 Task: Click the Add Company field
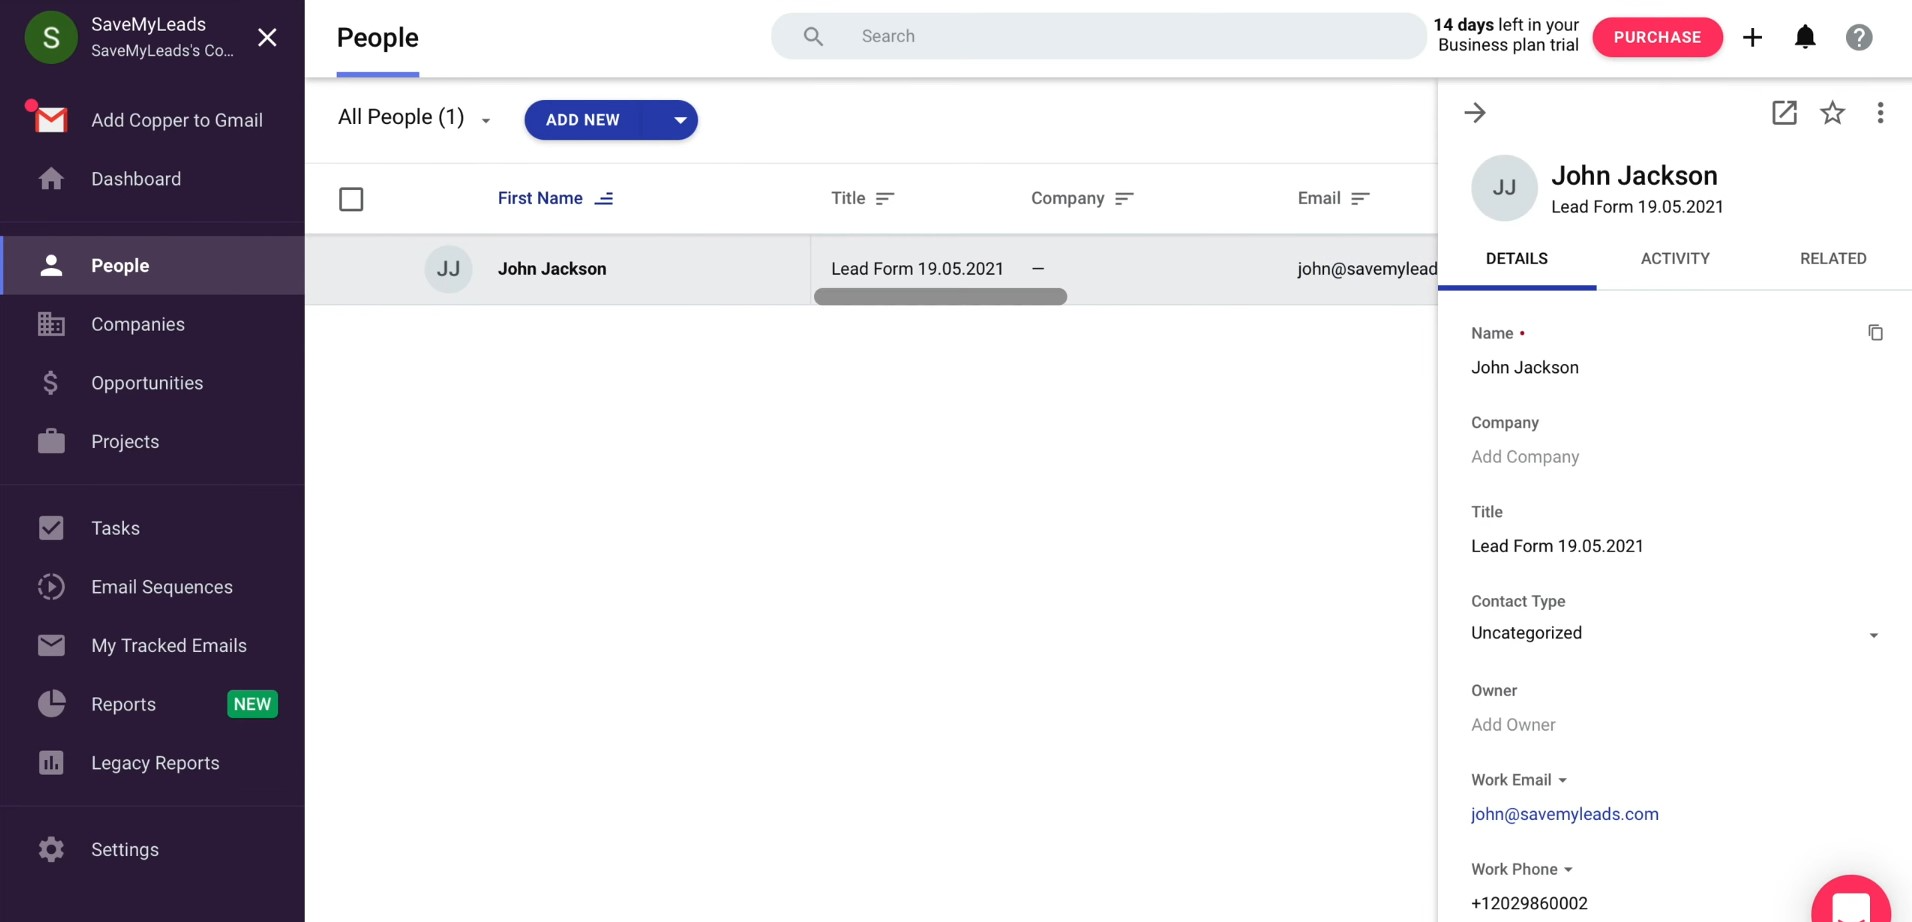(1525, 456)
